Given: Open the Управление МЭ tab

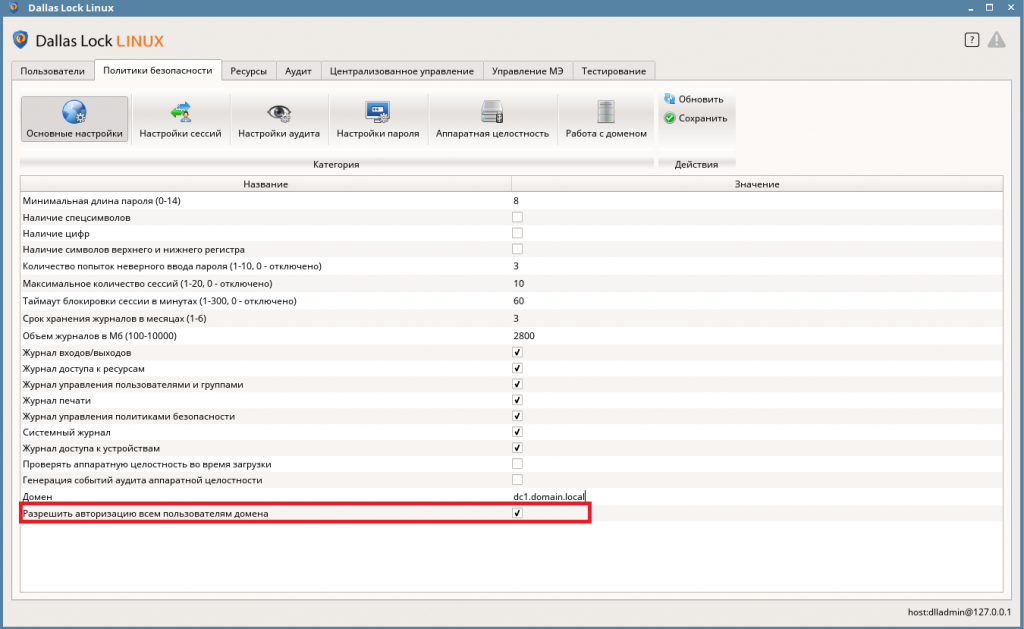Looking at the screenshot, I should point(527,71).
